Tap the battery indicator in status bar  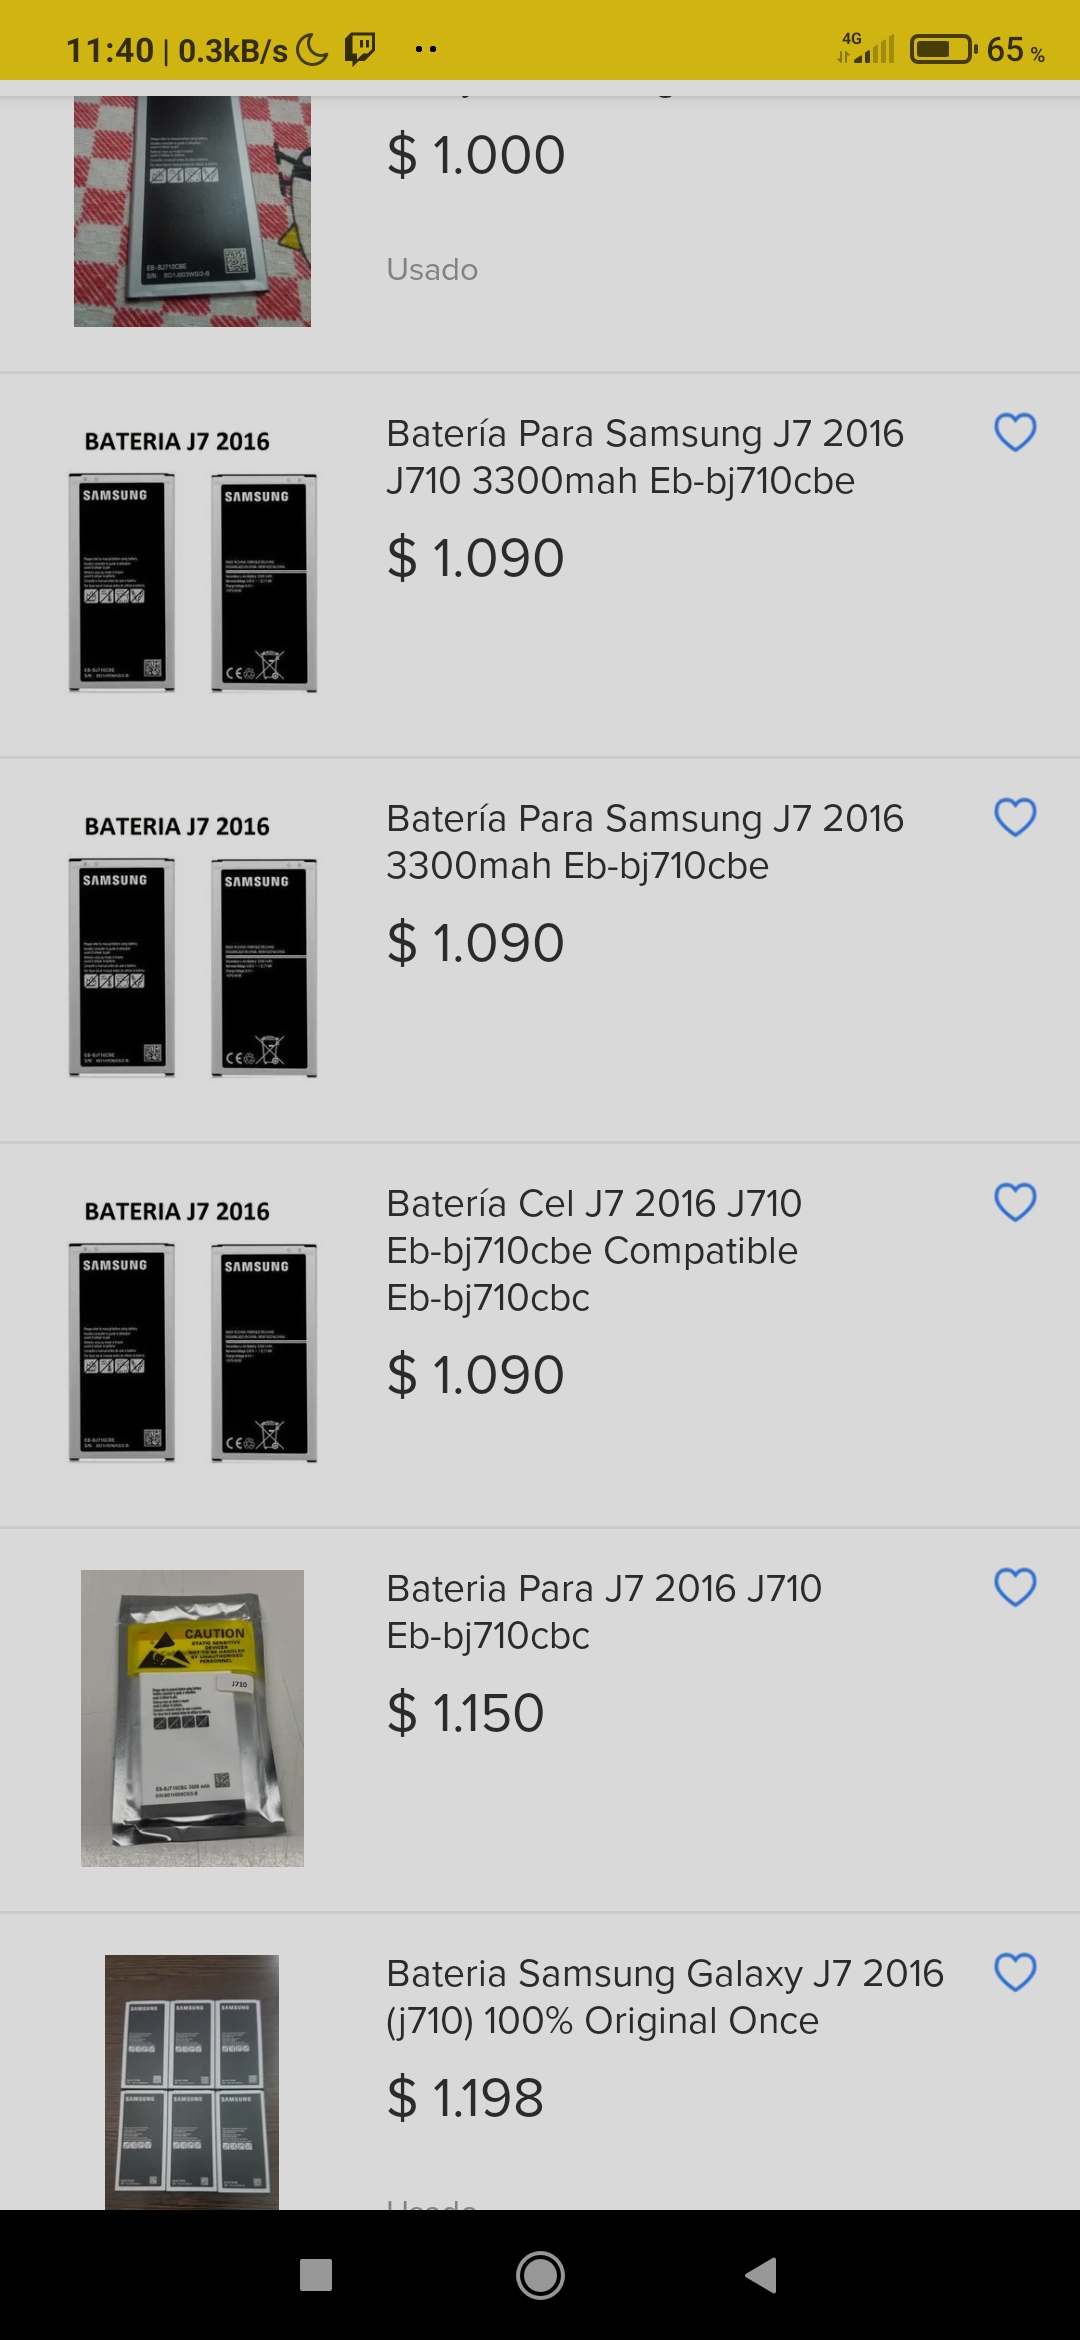942,49
